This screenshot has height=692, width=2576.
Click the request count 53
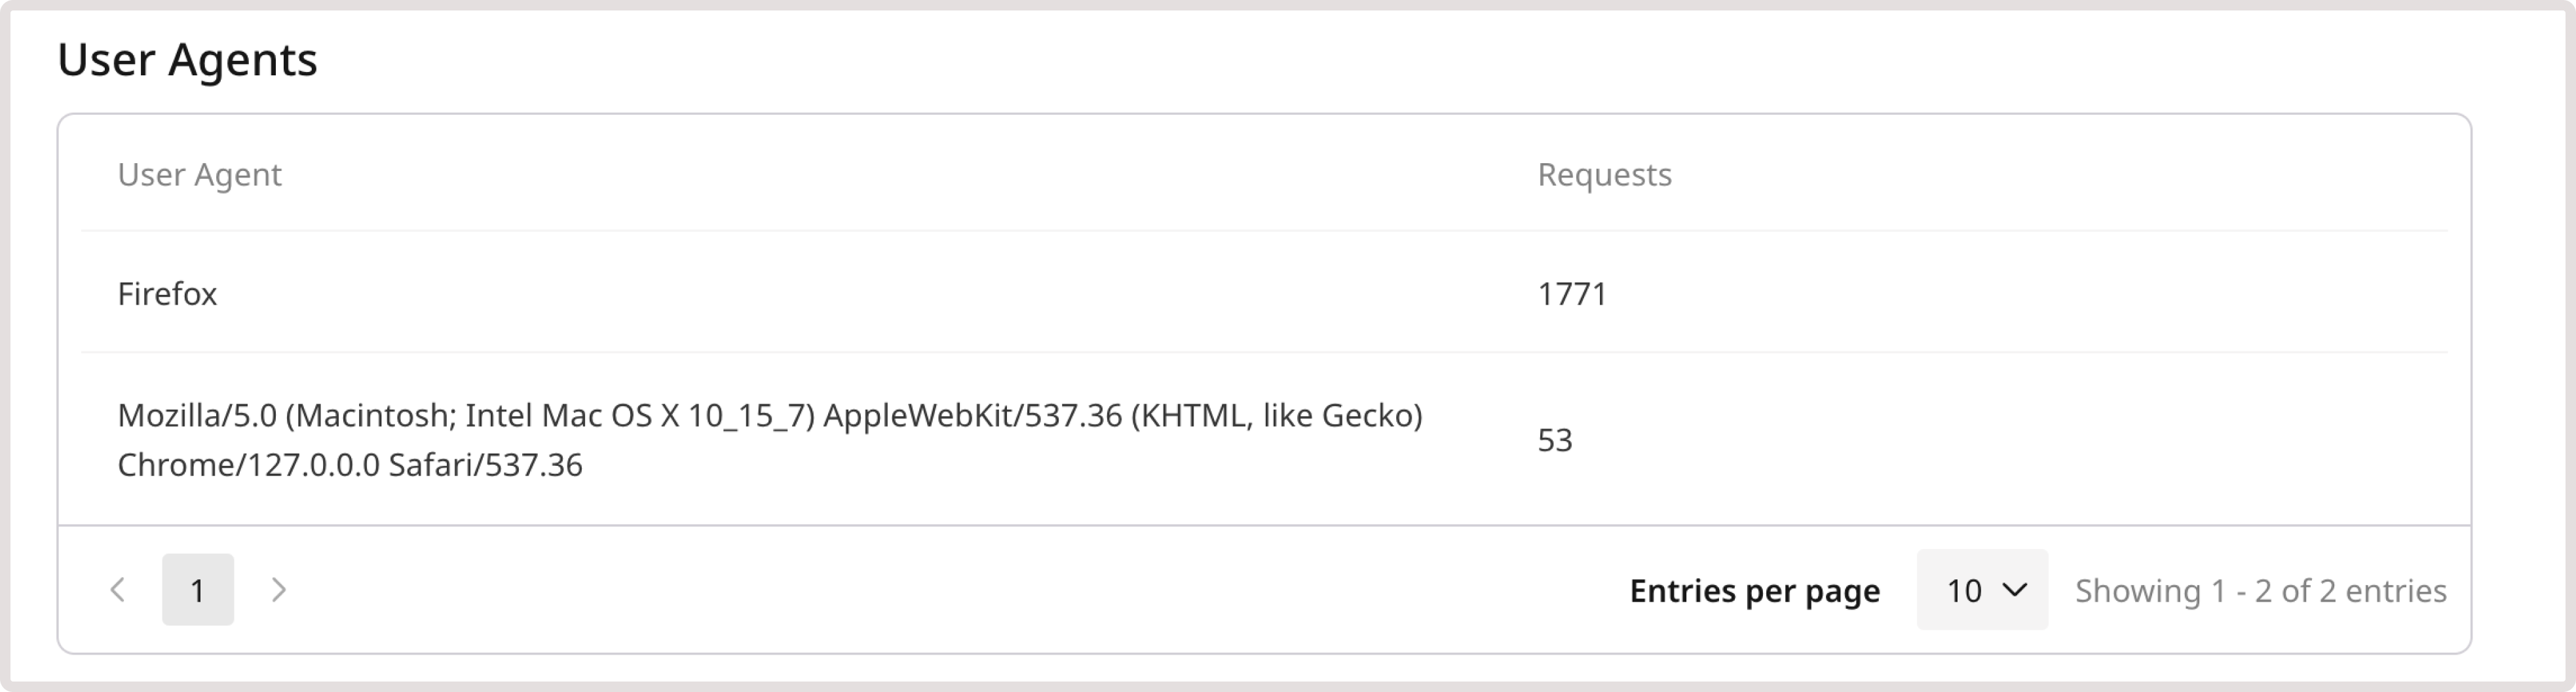pos(1556,438)
